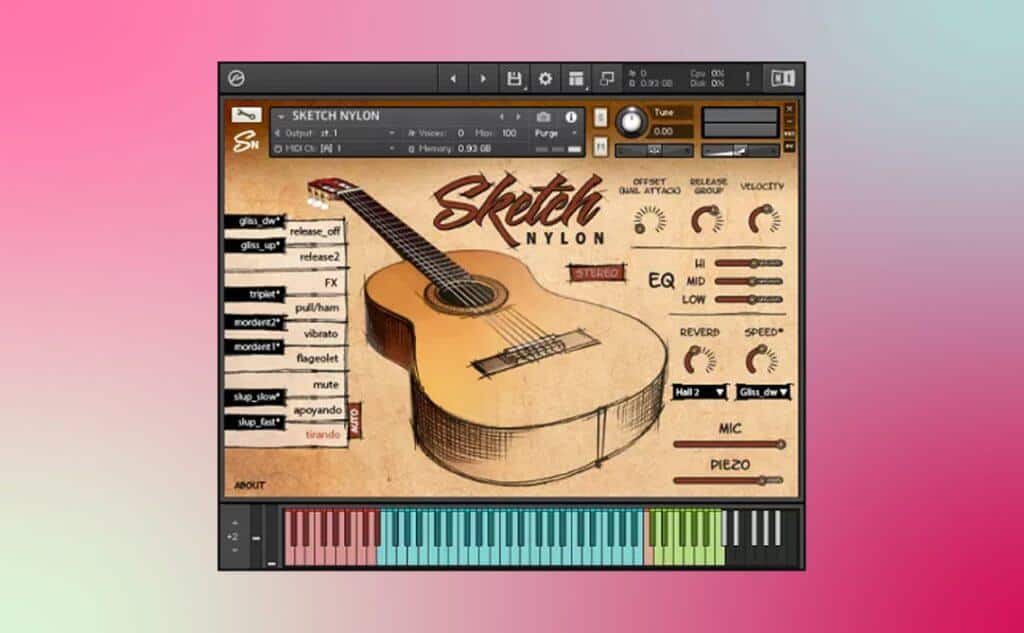Select the vibrato articulation
The width and height of the screenshot is (1024, 633).
pos(320,333)
